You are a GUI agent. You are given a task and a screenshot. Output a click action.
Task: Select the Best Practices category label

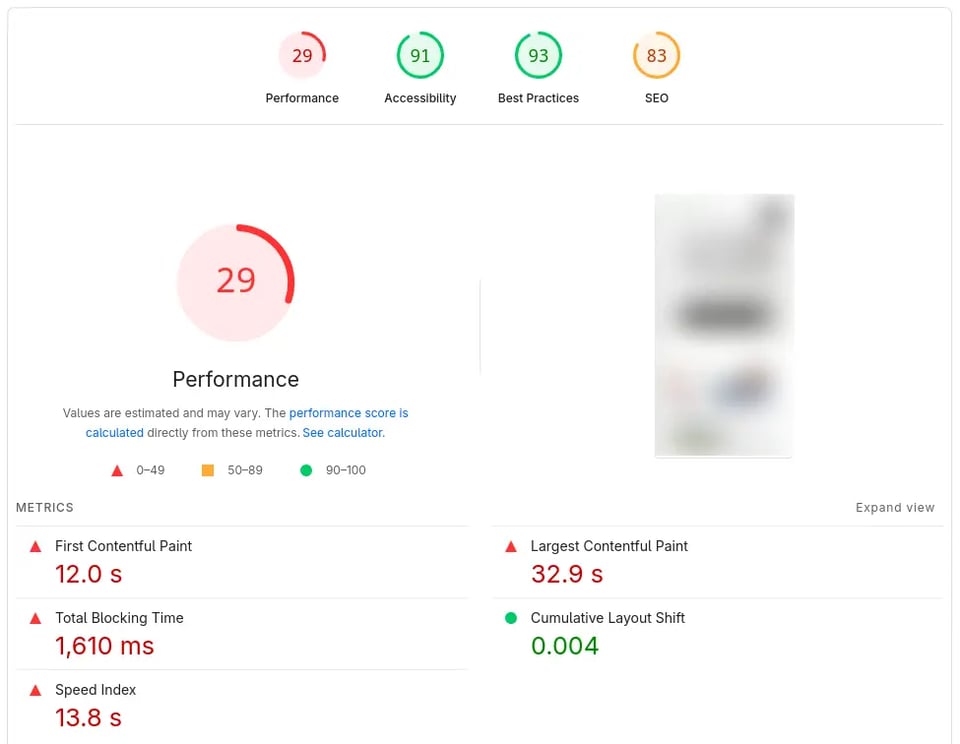[x=538, y=98]
